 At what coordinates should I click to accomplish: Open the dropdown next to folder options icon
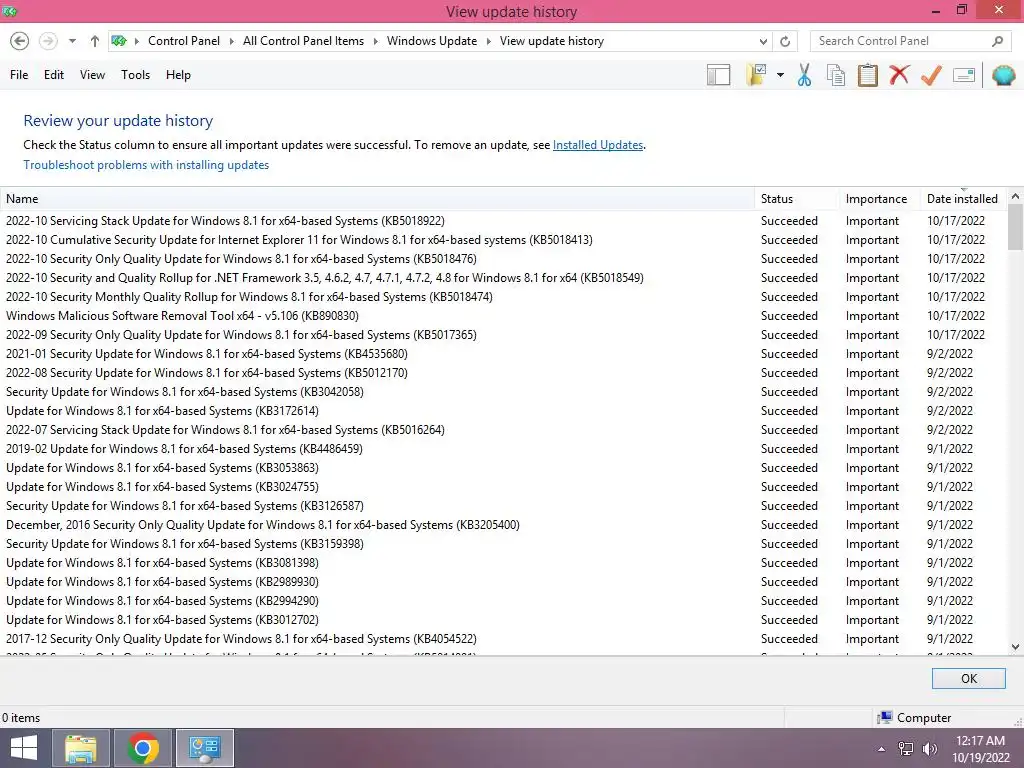[780, 75]
